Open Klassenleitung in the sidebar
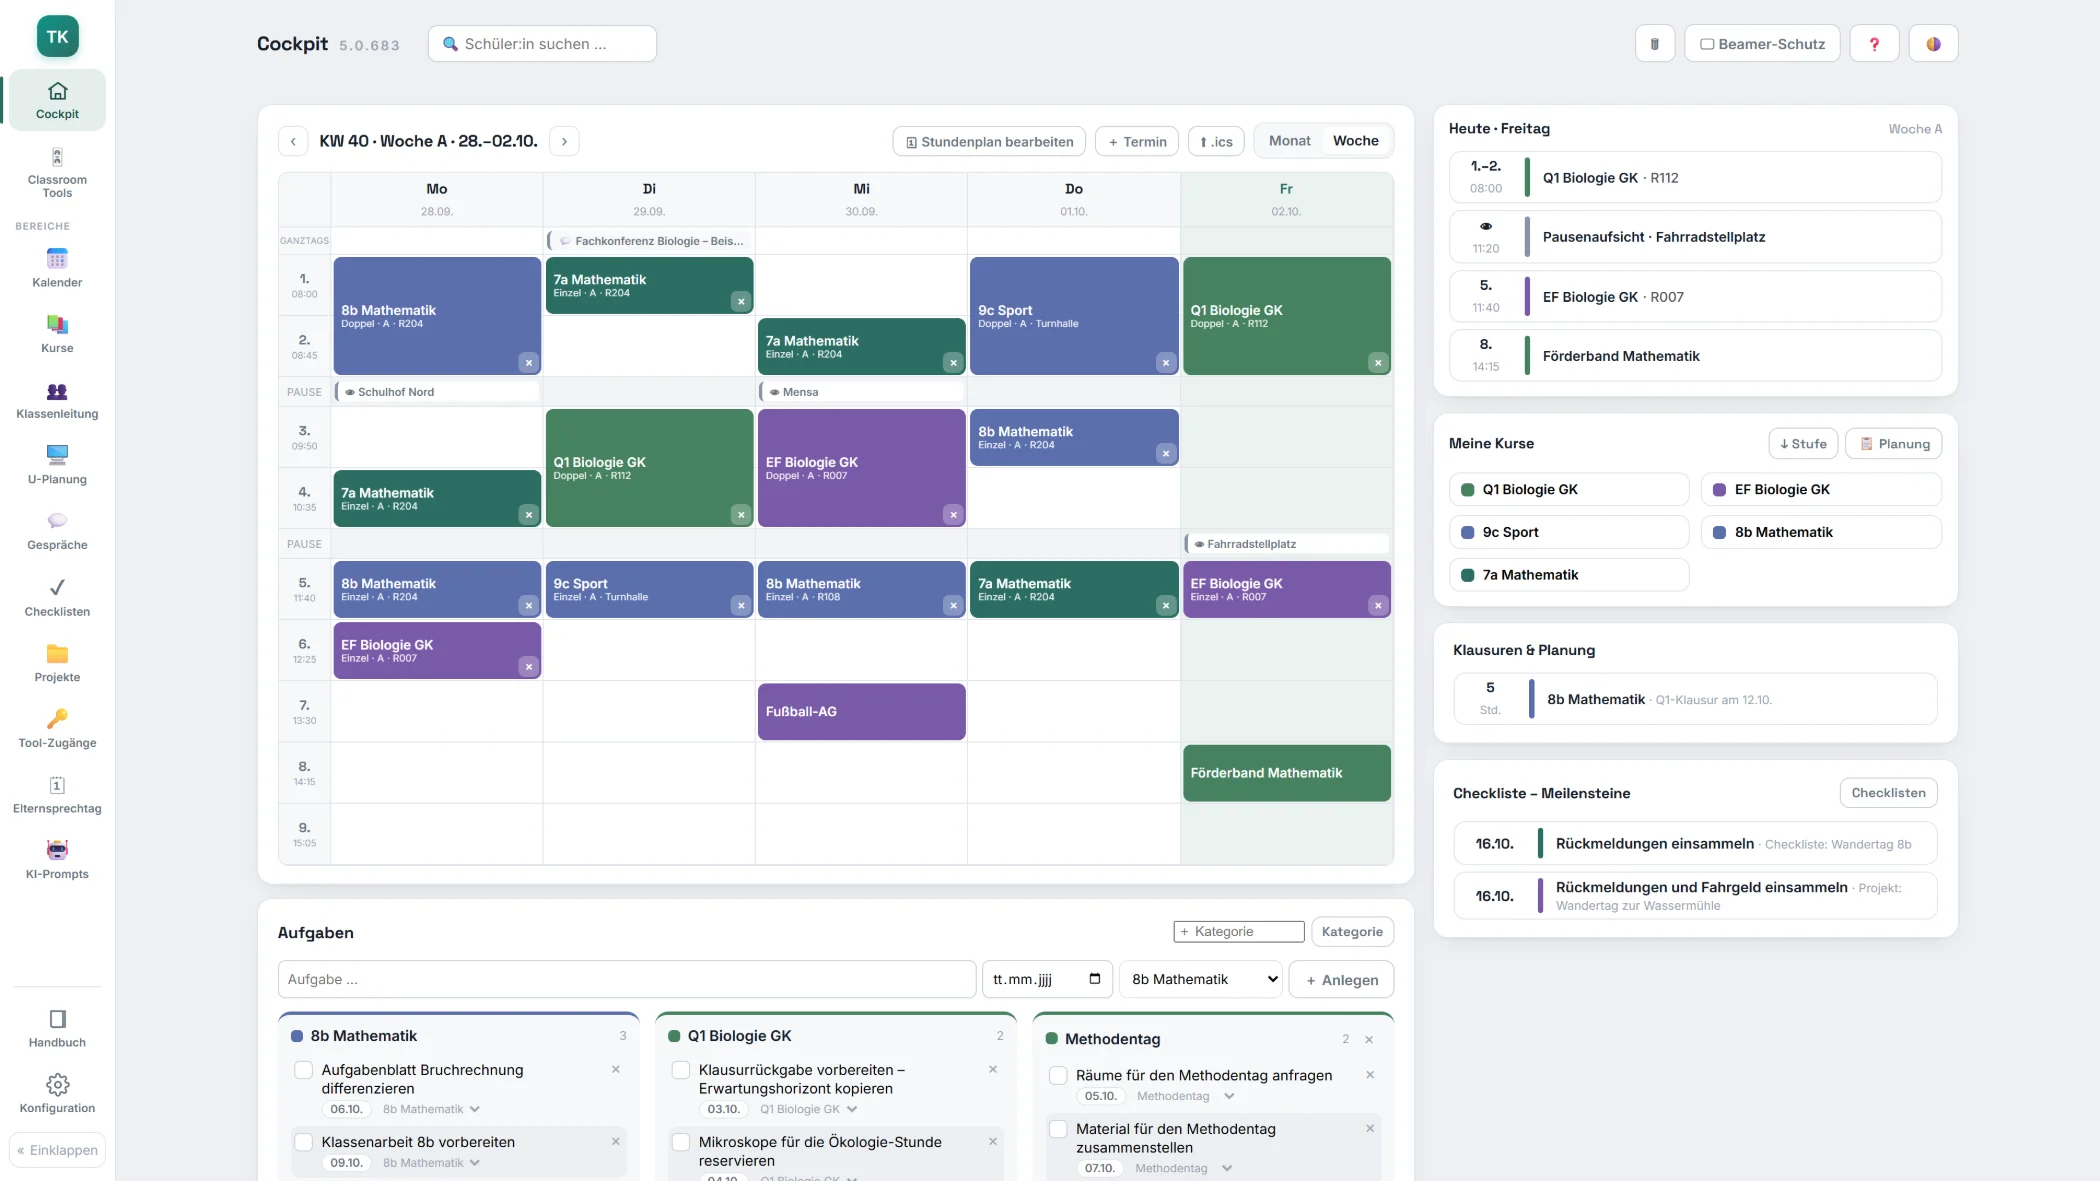 click(57, 401)
